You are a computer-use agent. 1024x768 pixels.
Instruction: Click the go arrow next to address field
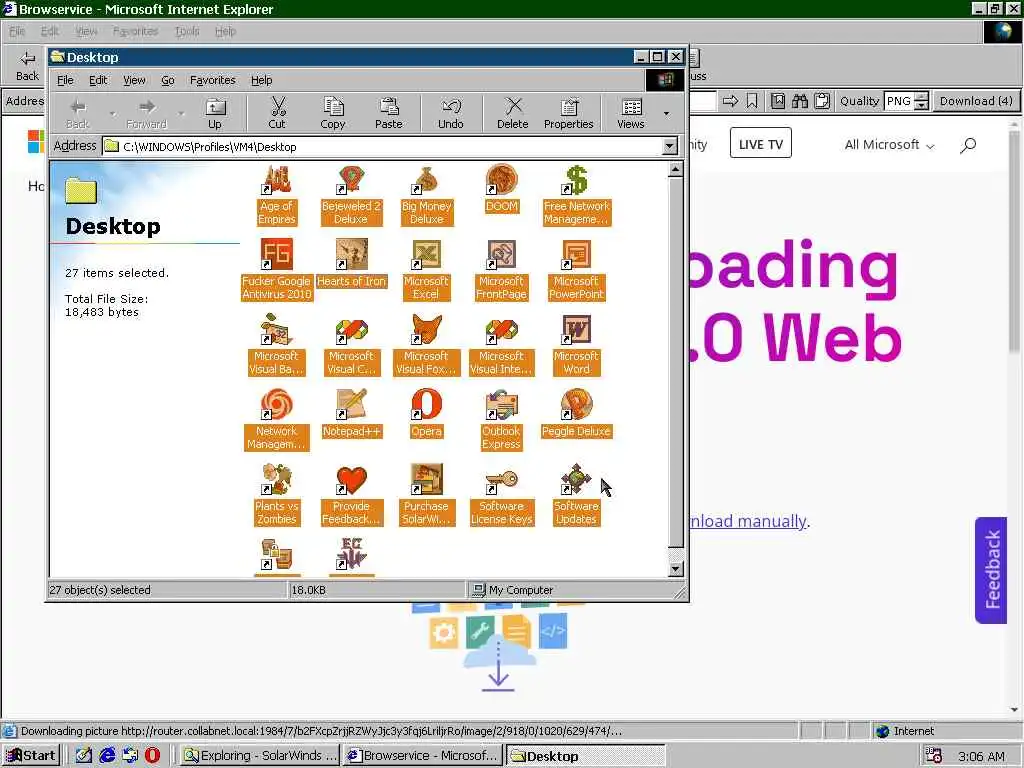point(730,101)
